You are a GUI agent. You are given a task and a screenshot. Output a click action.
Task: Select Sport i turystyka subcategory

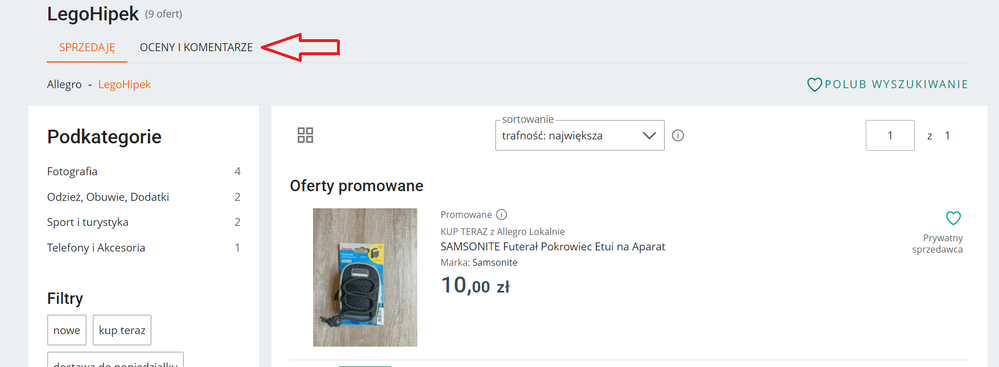tap(87, 222)
